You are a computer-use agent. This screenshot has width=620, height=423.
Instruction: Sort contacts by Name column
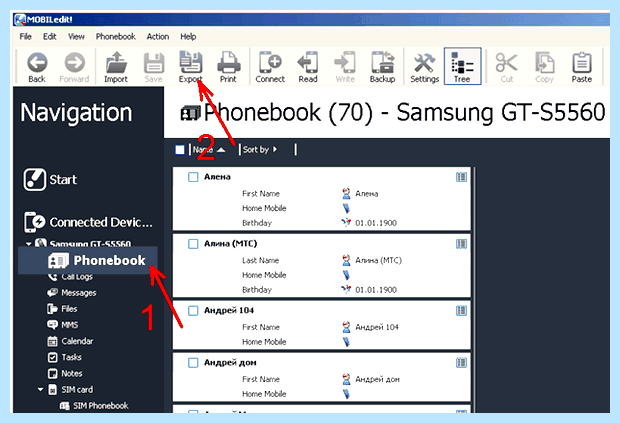tap(209, 149)
